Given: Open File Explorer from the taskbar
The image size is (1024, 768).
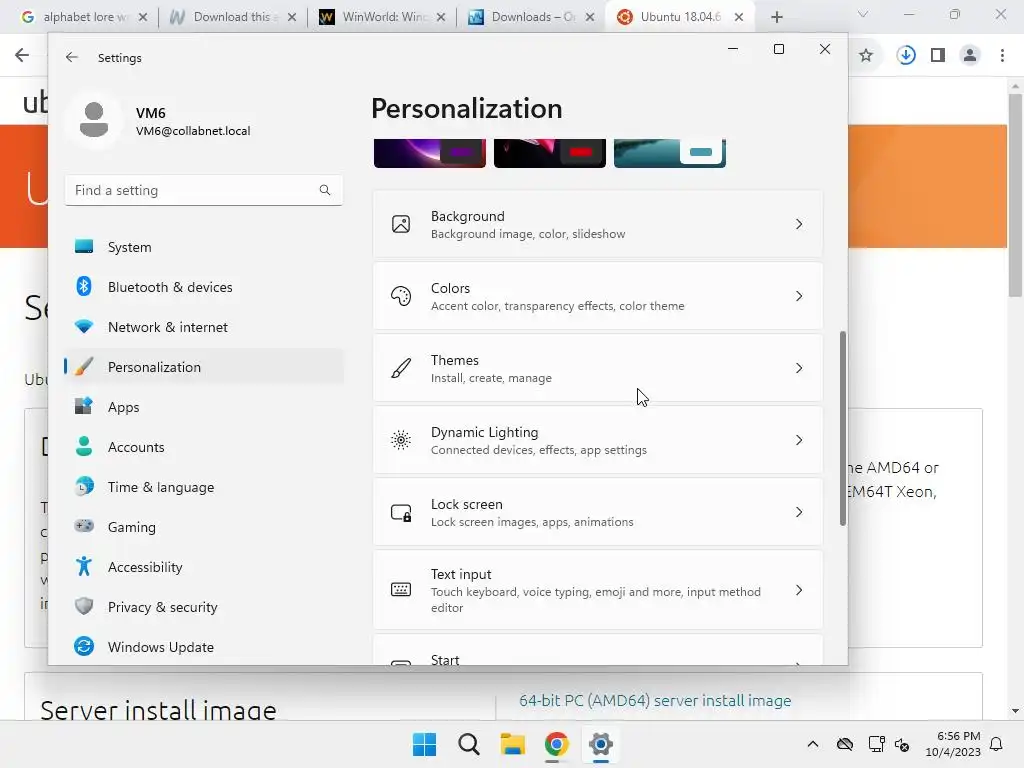Looking at the screenshot, I should pos(513,744).
